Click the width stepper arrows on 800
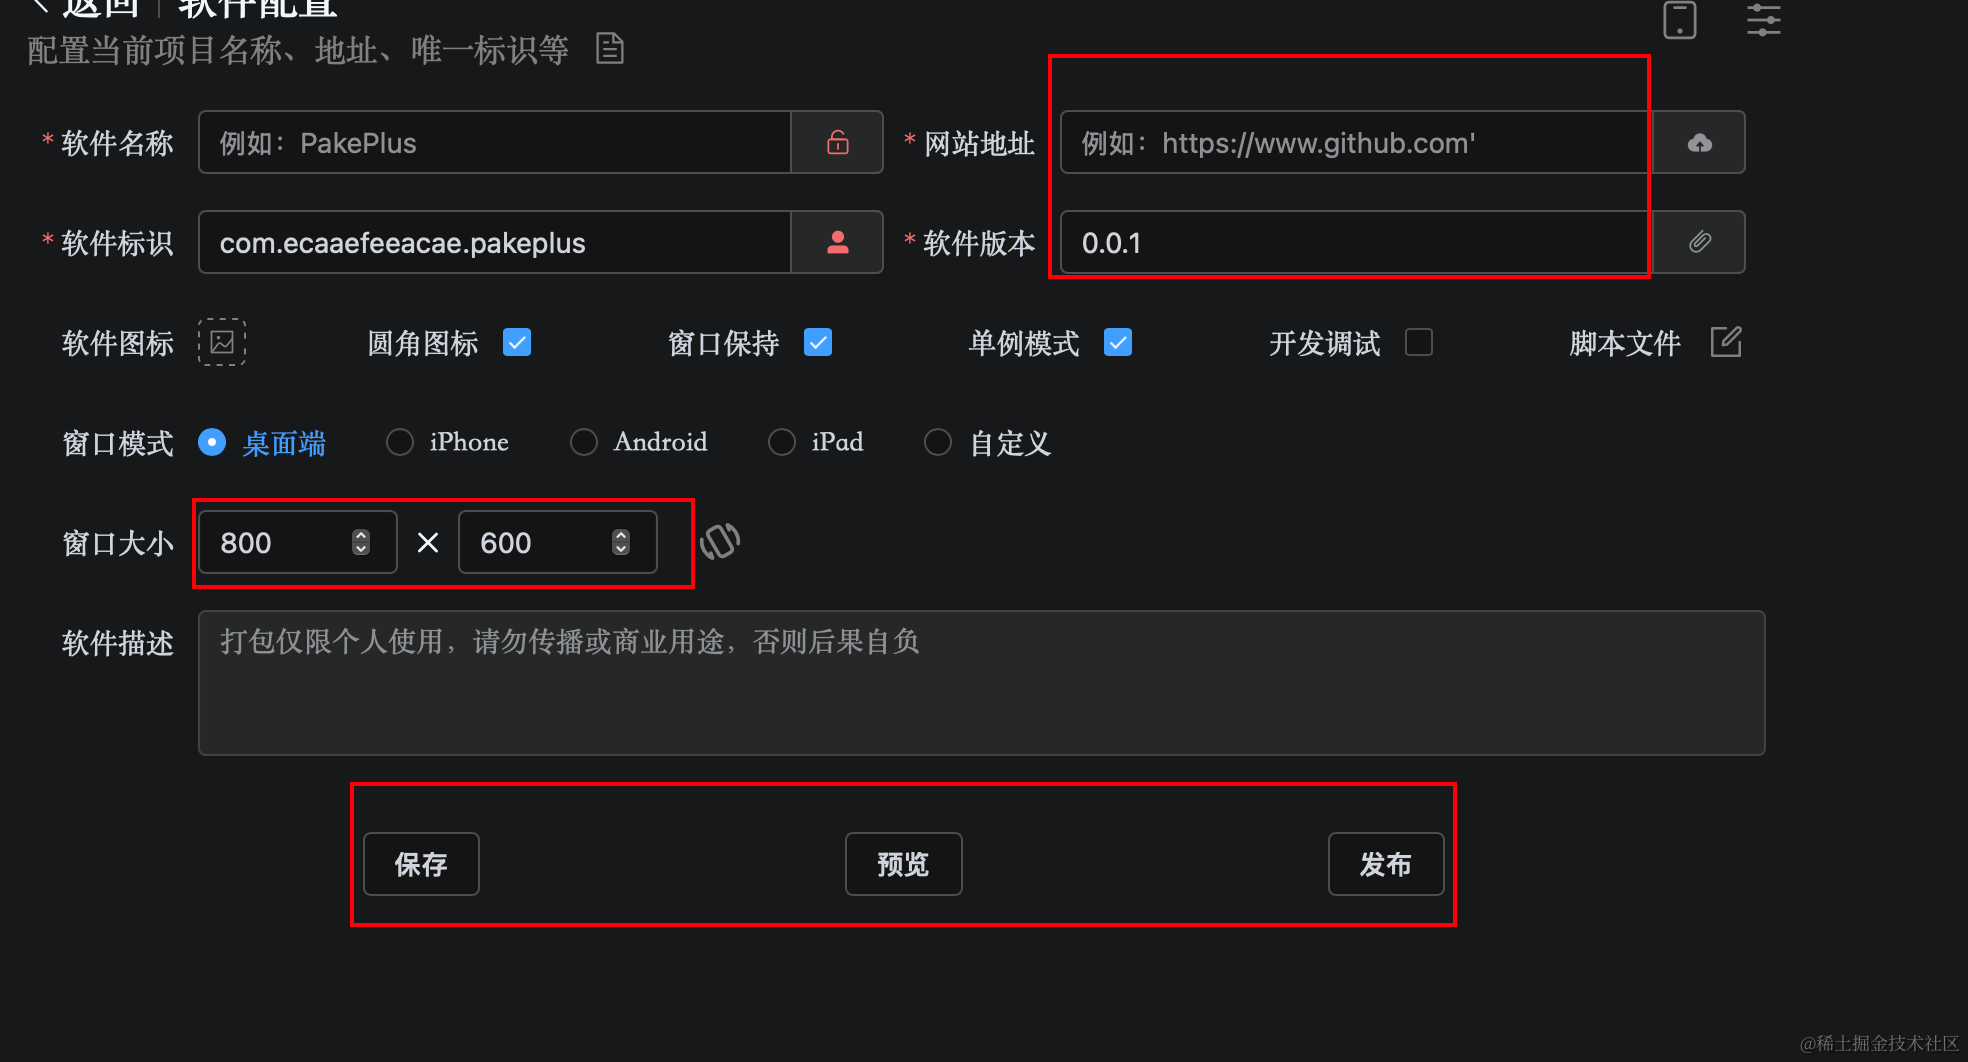The image size is (1968, 1062). (361, 542)
